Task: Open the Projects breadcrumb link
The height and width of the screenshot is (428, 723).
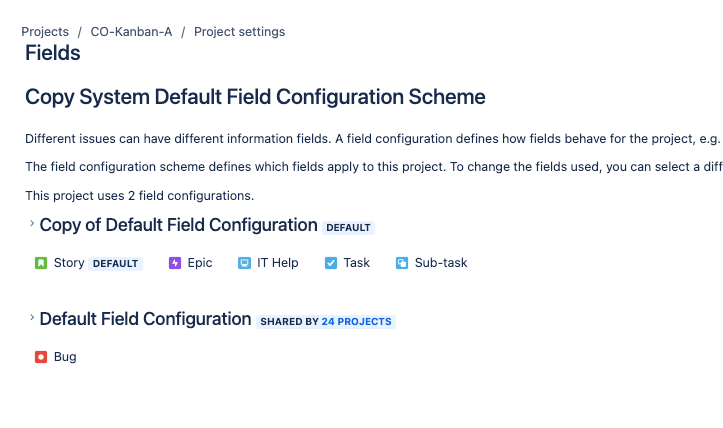Action: click(x=45, y=32)
